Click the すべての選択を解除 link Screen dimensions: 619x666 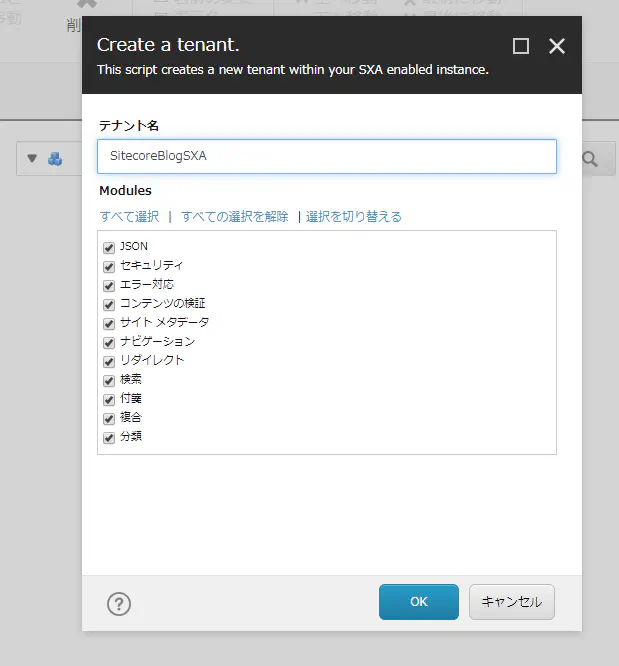tap(235, 217)
